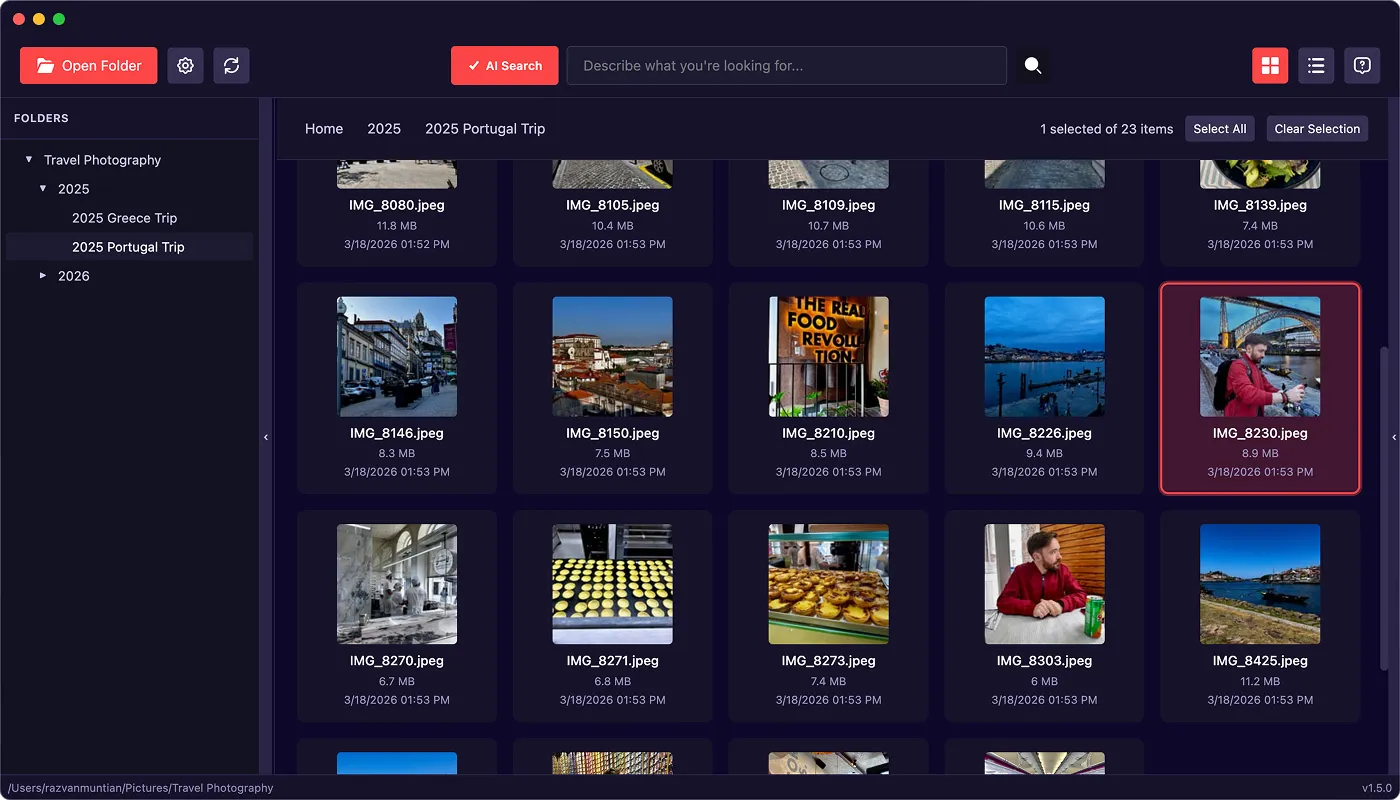Click Select All button

(1220, 129)
